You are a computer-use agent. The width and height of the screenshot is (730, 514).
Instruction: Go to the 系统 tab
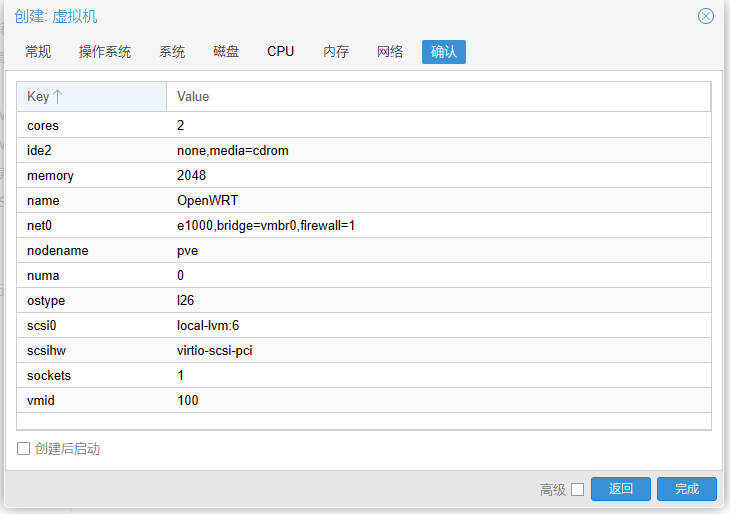point(172,52)
